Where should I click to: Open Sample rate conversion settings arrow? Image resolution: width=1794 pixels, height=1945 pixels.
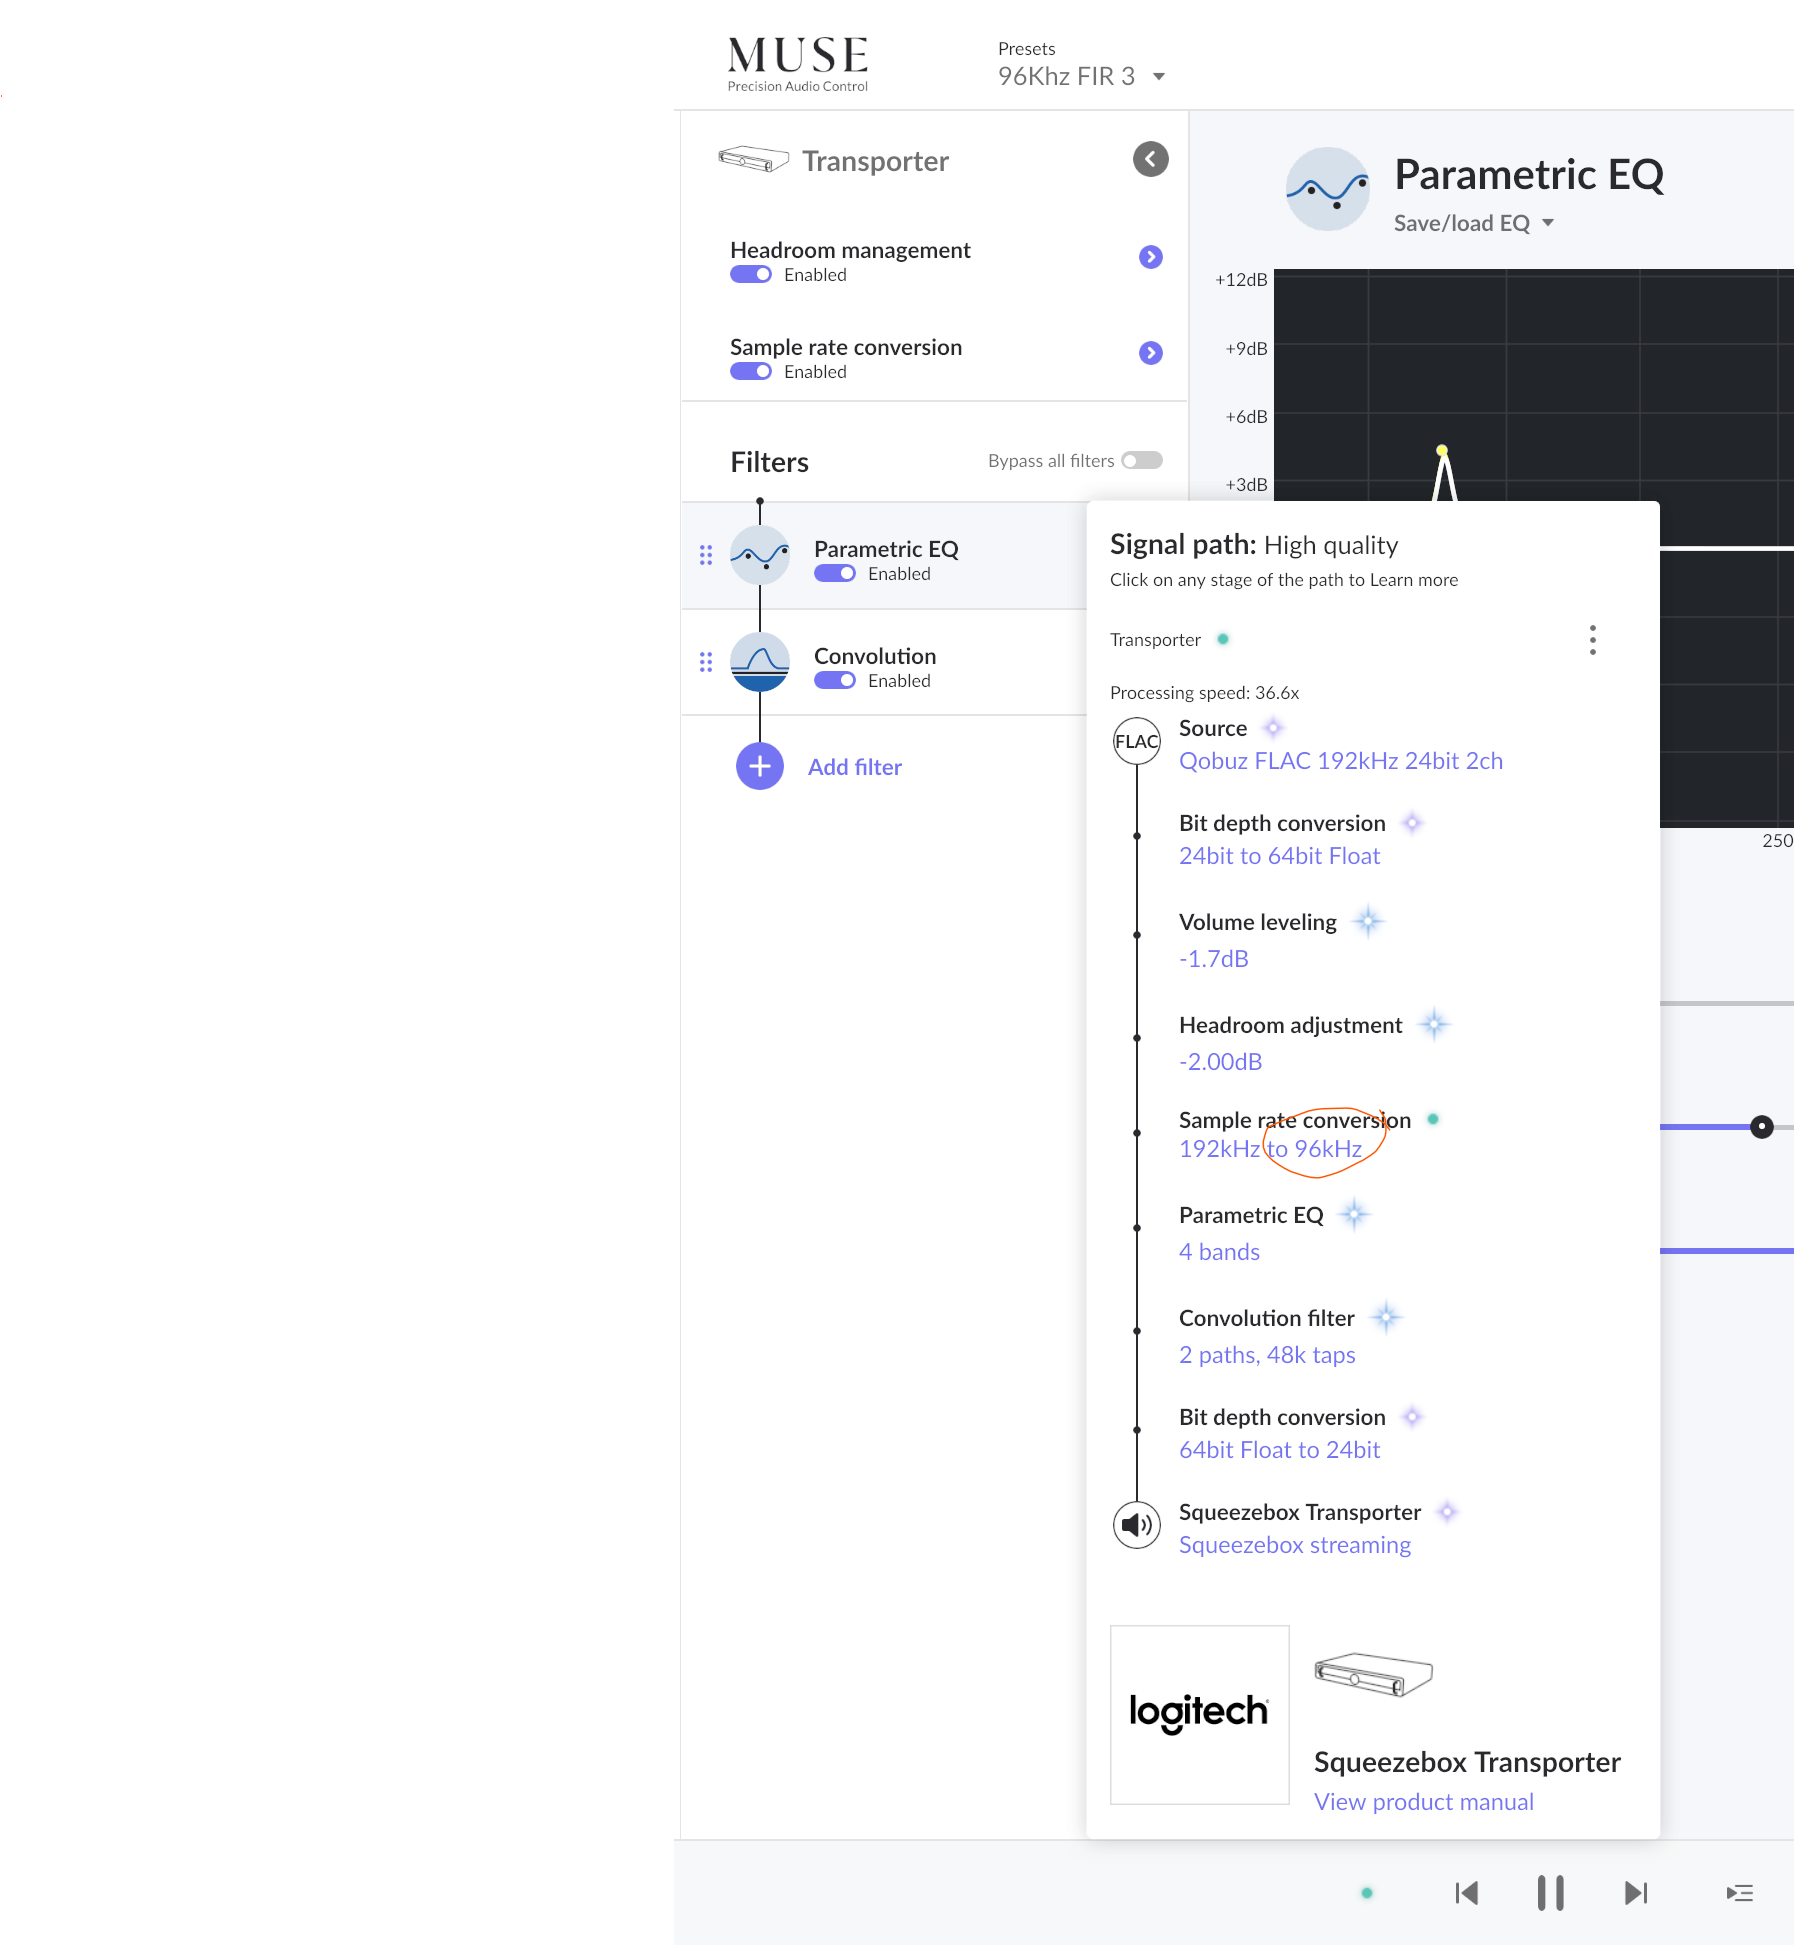(x=1150, y=353)
